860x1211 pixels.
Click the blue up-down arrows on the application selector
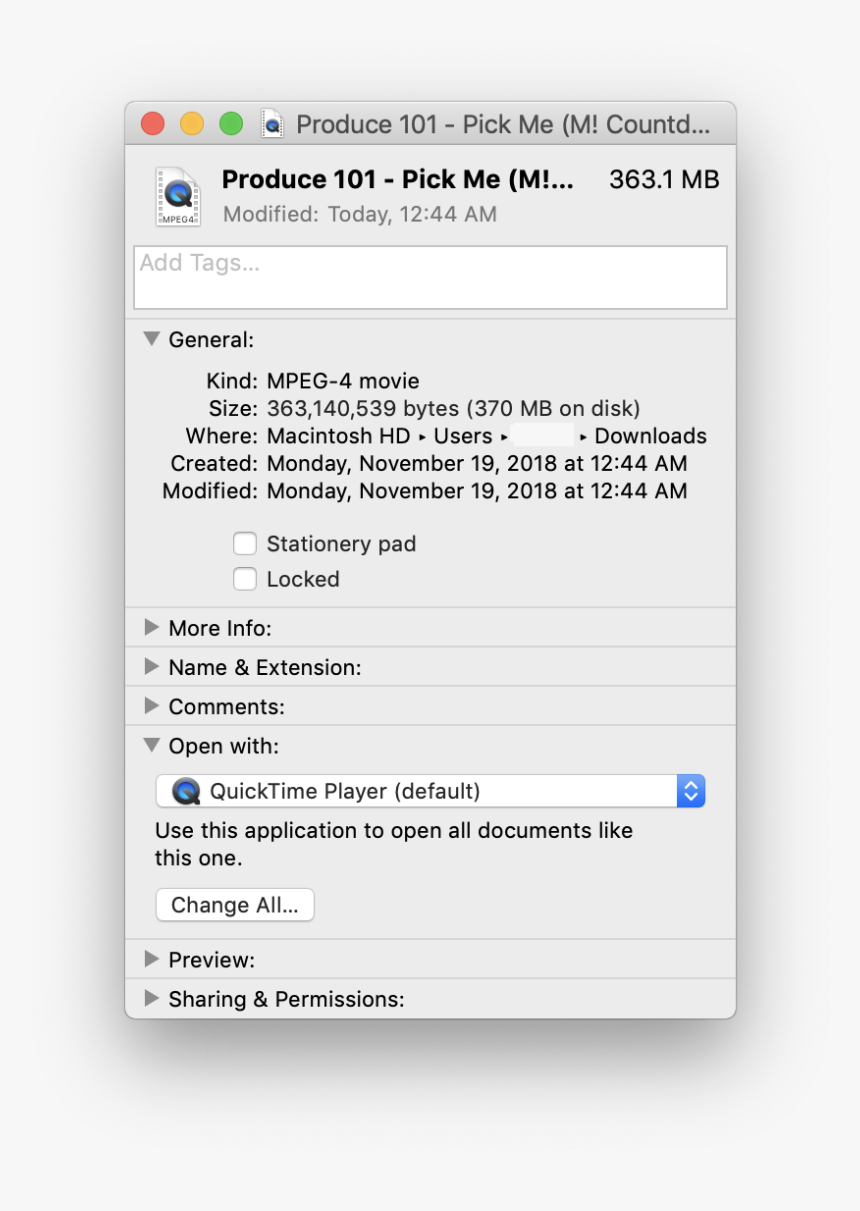coord(691,790)
